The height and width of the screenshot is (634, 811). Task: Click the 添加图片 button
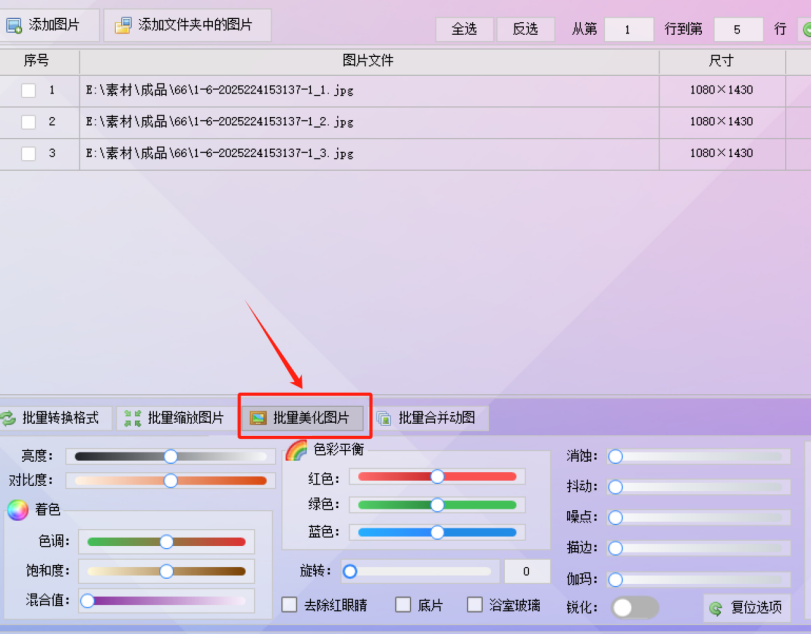49,25
